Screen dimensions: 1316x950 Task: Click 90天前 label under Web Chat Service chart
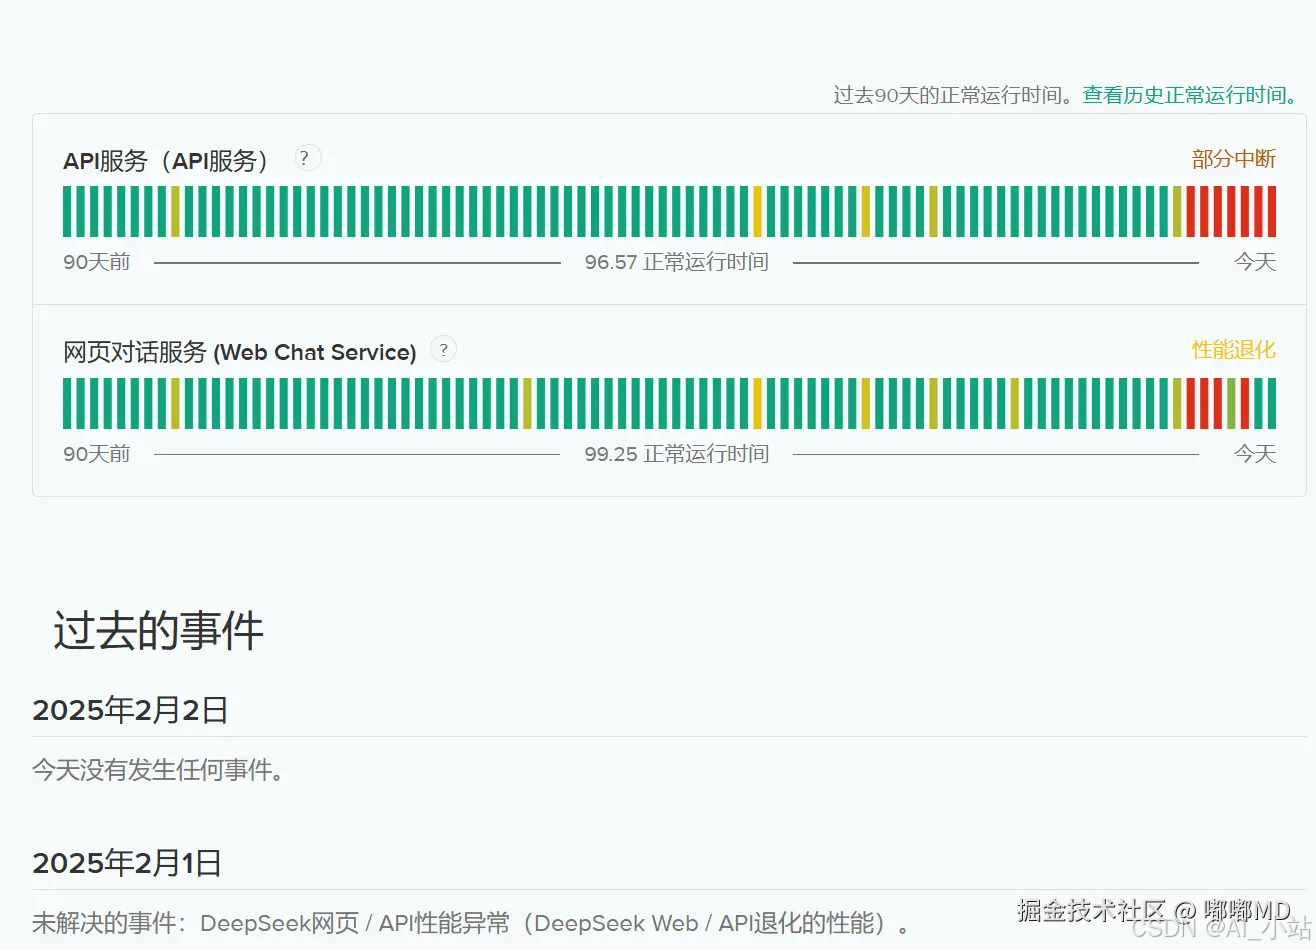point(97,454)
